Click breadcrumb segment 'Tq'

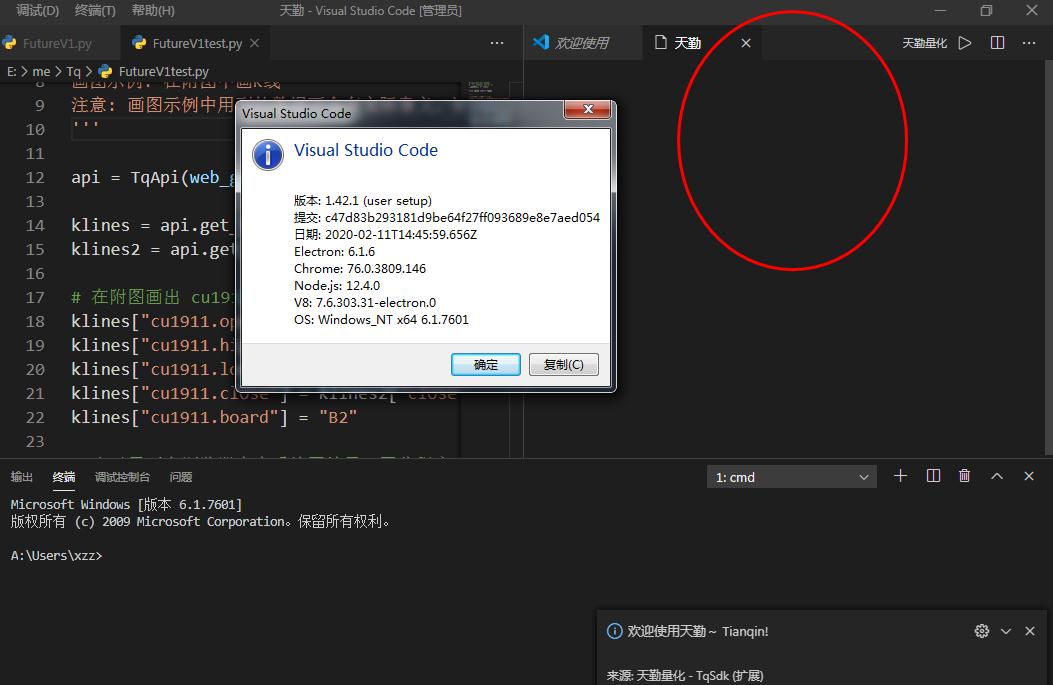coord(73,71)
